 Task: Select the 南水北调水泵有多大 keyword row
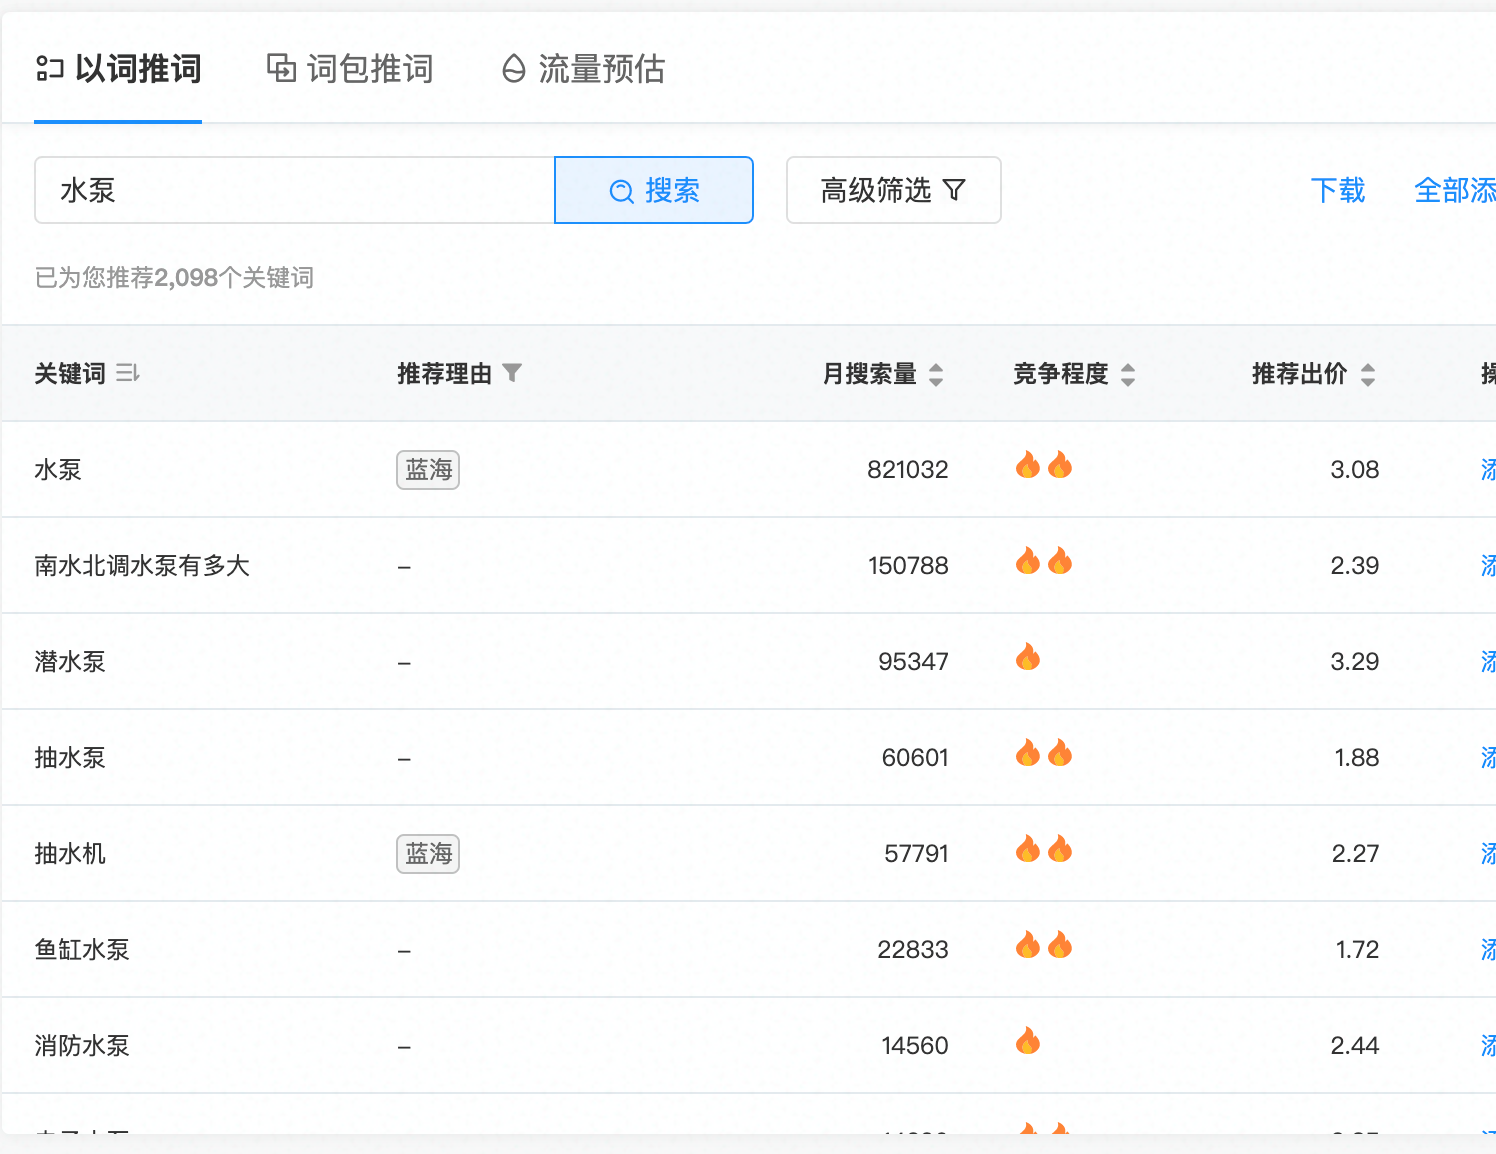coord(142,566)
